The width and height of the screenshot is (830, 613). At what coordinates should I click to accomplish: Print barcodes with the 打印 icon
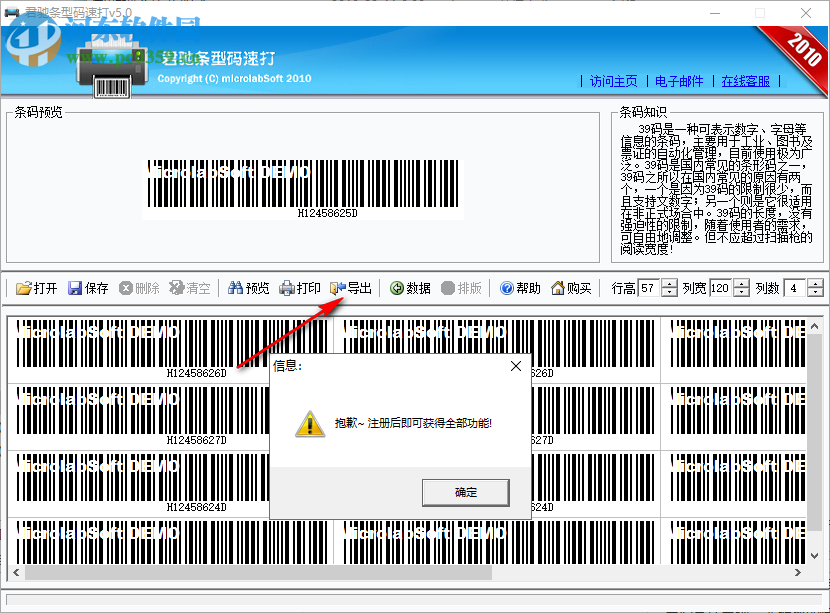pyautogui.click(x=302, y=288)
